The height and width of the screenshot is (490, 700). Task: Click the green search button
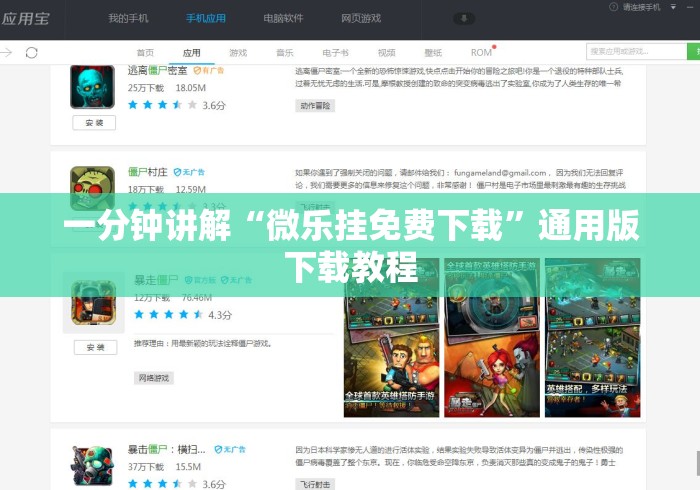(x=694, y=52)
